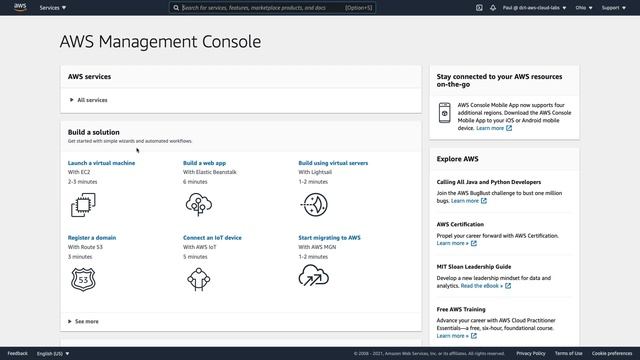
Task: Click the Elastic Beanstalk web app icon
Action: [199, 204]
